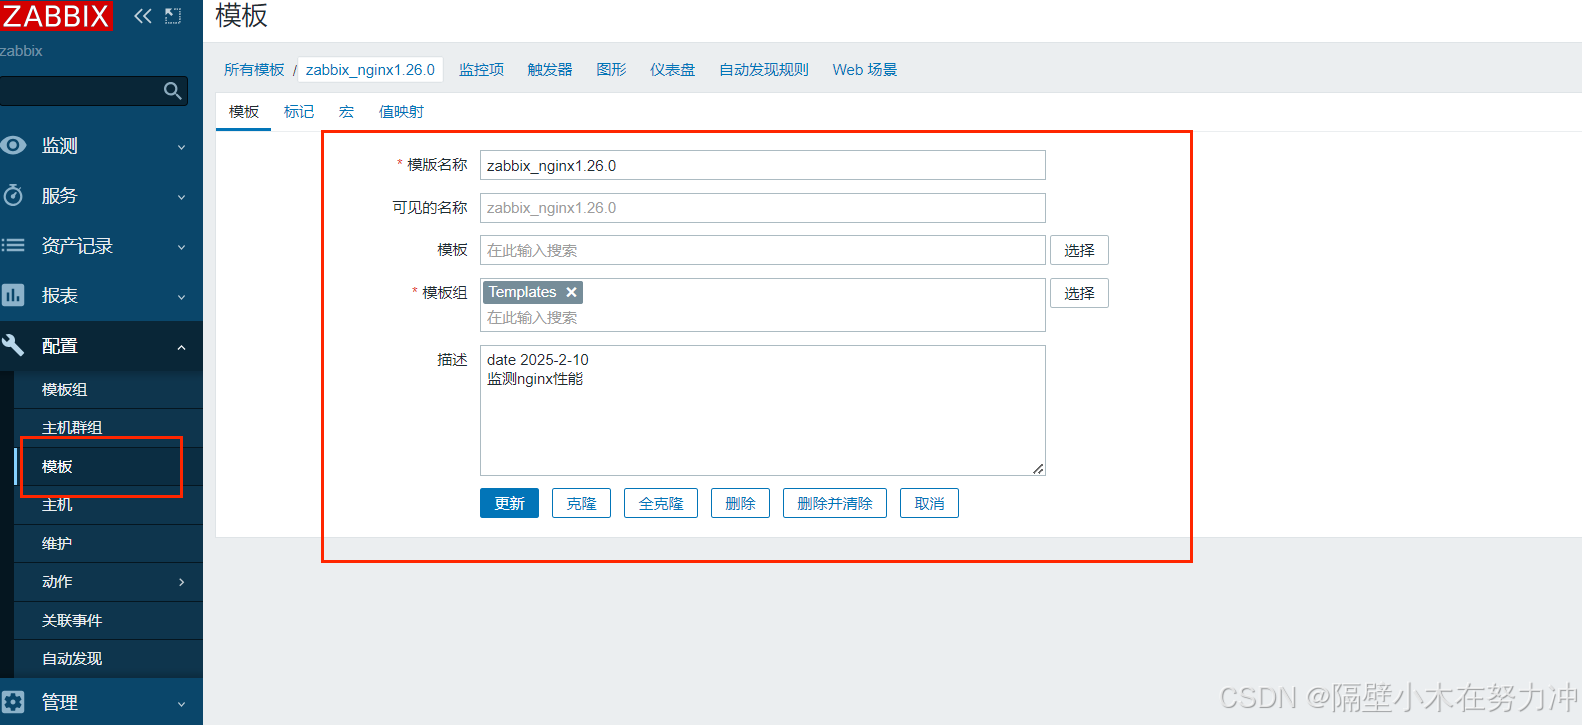Focus the 模板组 search input

coord(763,318)
